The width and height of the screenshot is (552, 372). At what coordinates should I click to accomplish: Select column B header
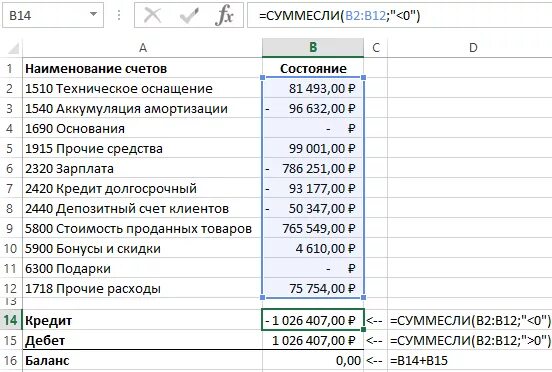313,48
